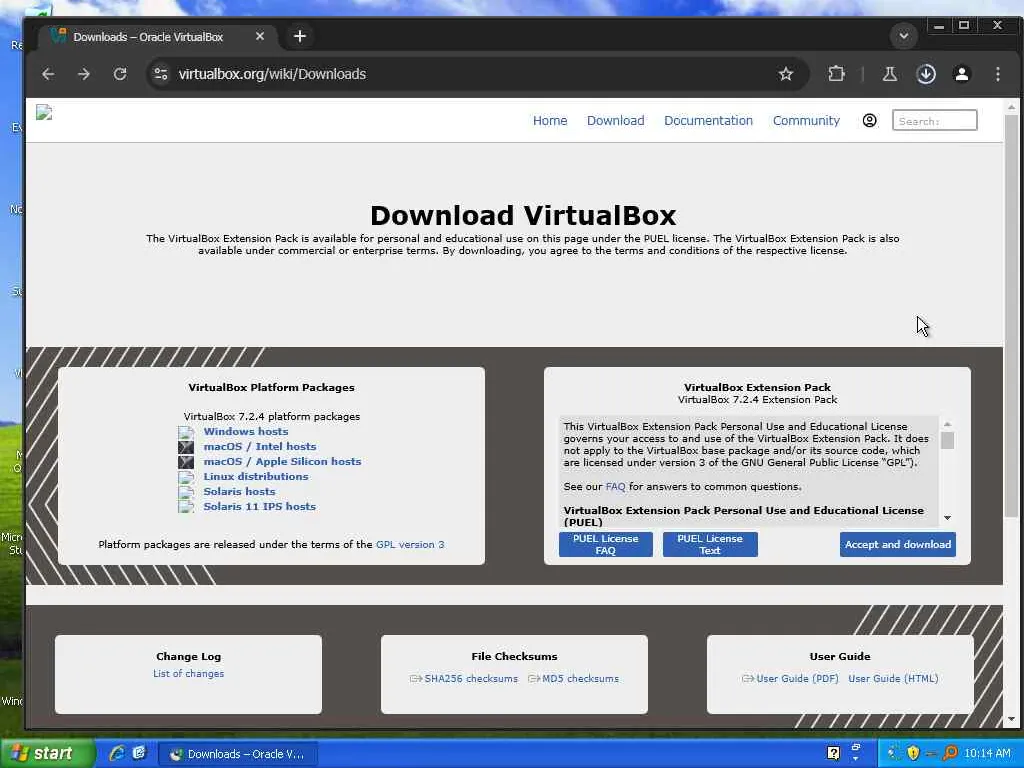Open the Chrome three-dot menu
Screen dimensions: 1024x768
pyautogui.click(x=998, y=74)
